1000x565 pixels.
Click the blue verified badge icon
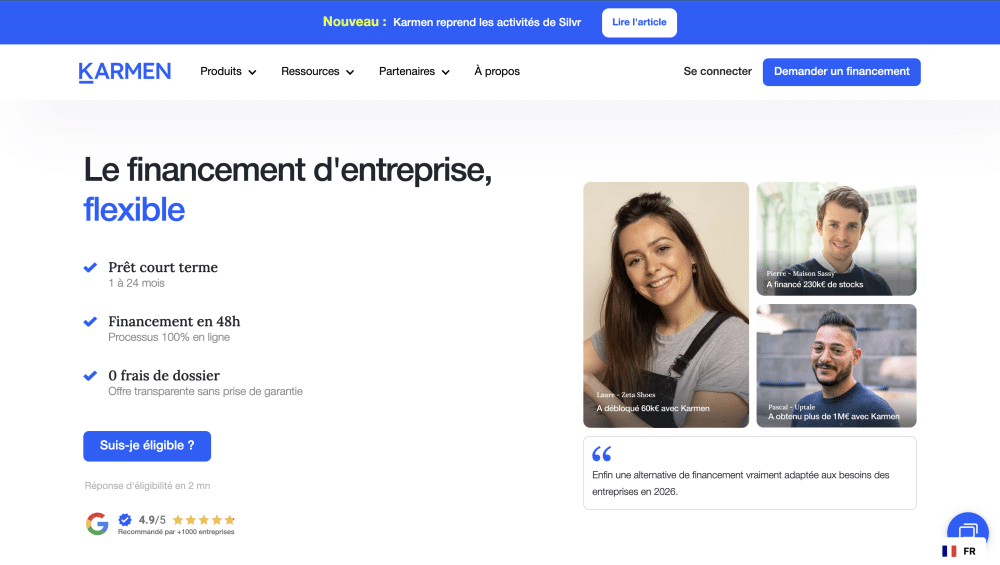125,520
